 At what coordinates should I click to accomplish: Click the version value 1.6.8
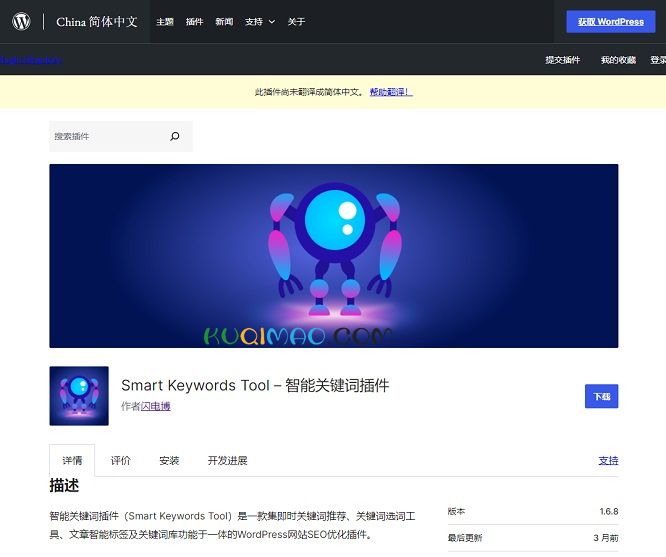coord(609,511)
